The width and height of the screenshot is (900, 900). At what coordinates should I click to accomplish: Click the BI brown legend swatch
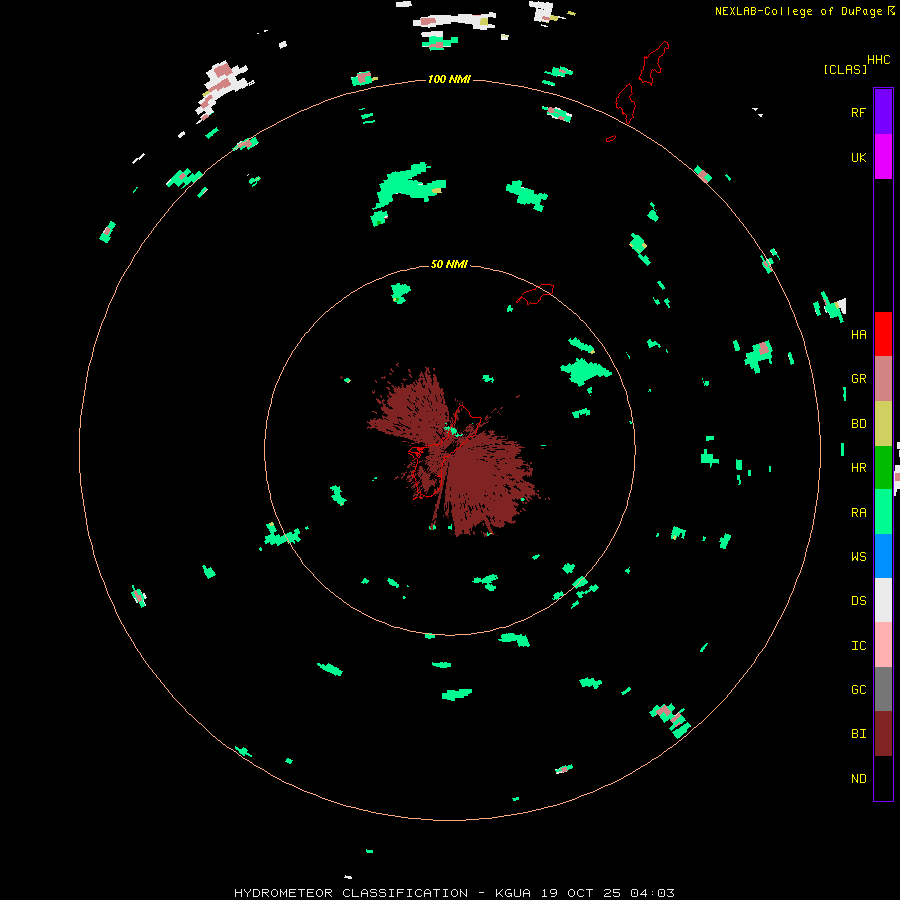(883, 734)
